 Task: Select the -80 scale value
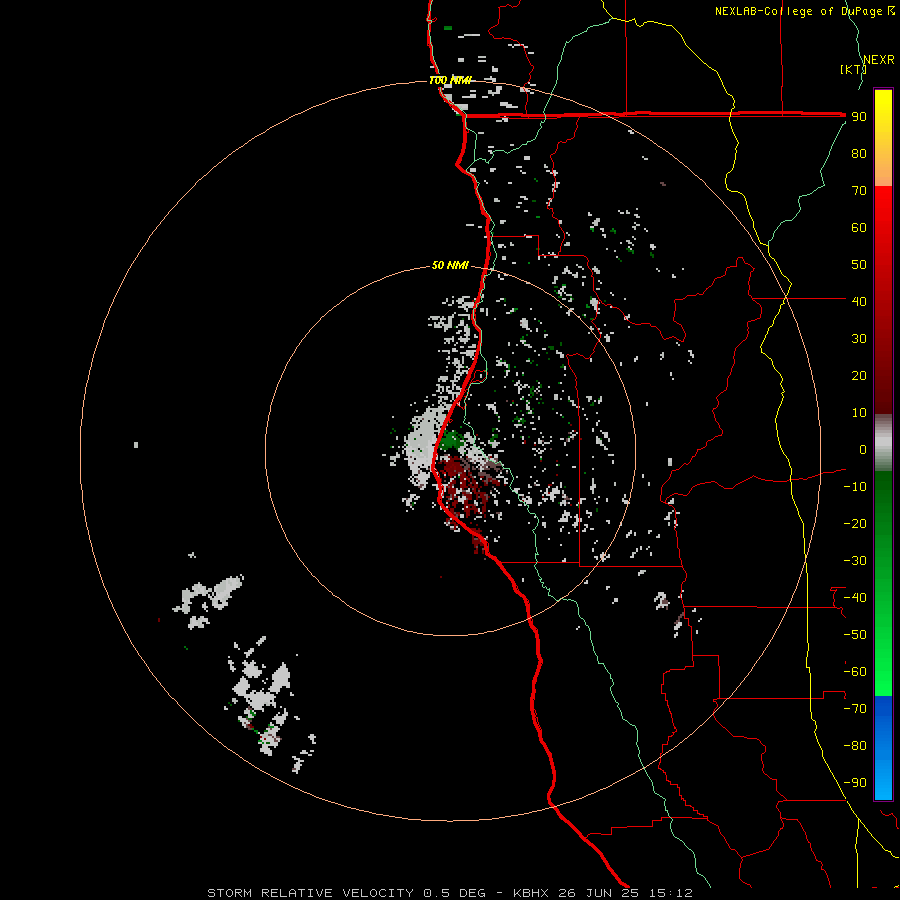point(855,746)
